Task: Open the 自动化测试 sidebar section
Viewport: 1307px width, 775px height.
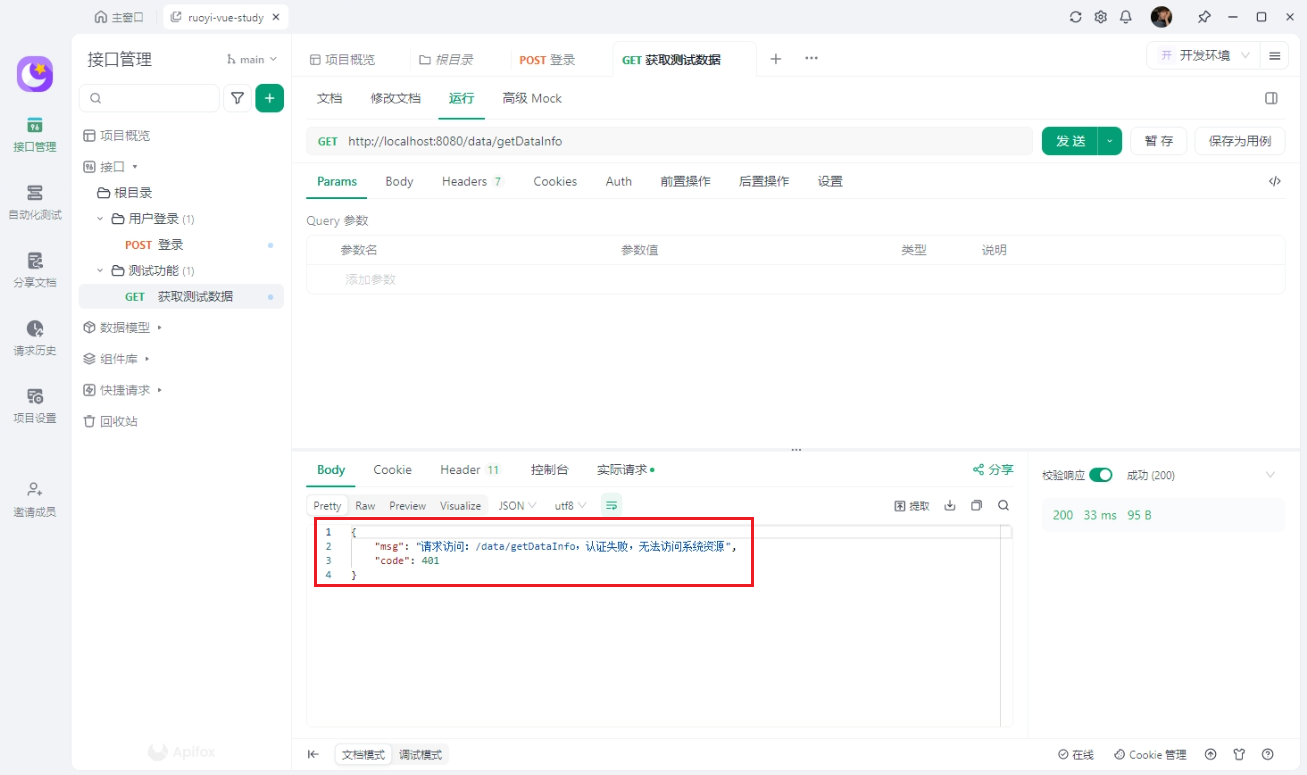Action: click(x=35, y=201)
